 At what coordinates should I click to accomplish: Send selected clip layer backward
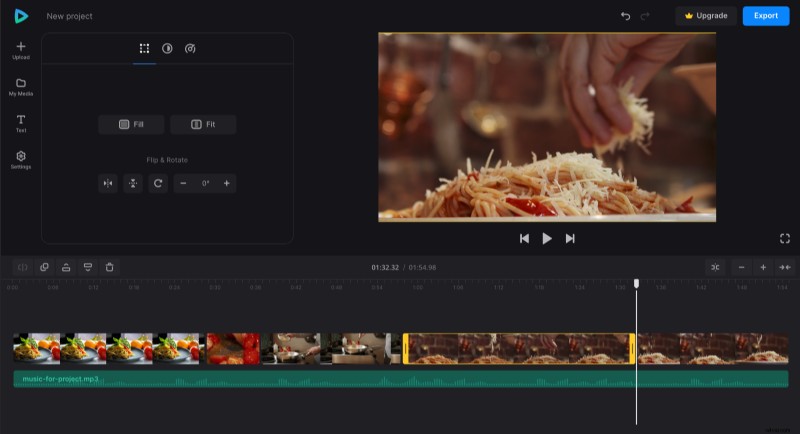pyautogui.click(x=88, y=267)
